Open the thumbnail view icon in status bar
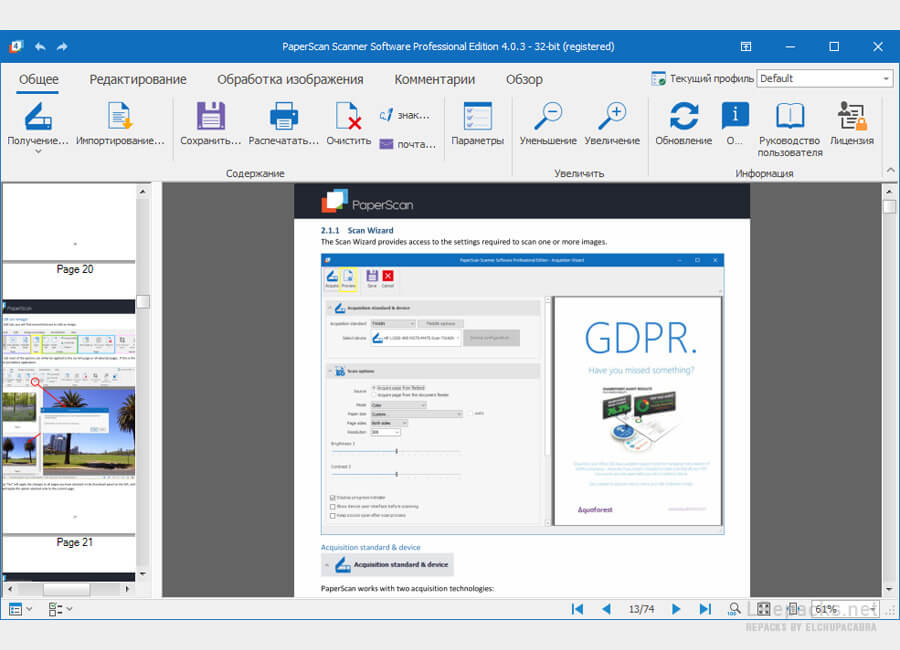Image resolution: width=900 pixels, height=650 pixels. click(x=15, y=609)
